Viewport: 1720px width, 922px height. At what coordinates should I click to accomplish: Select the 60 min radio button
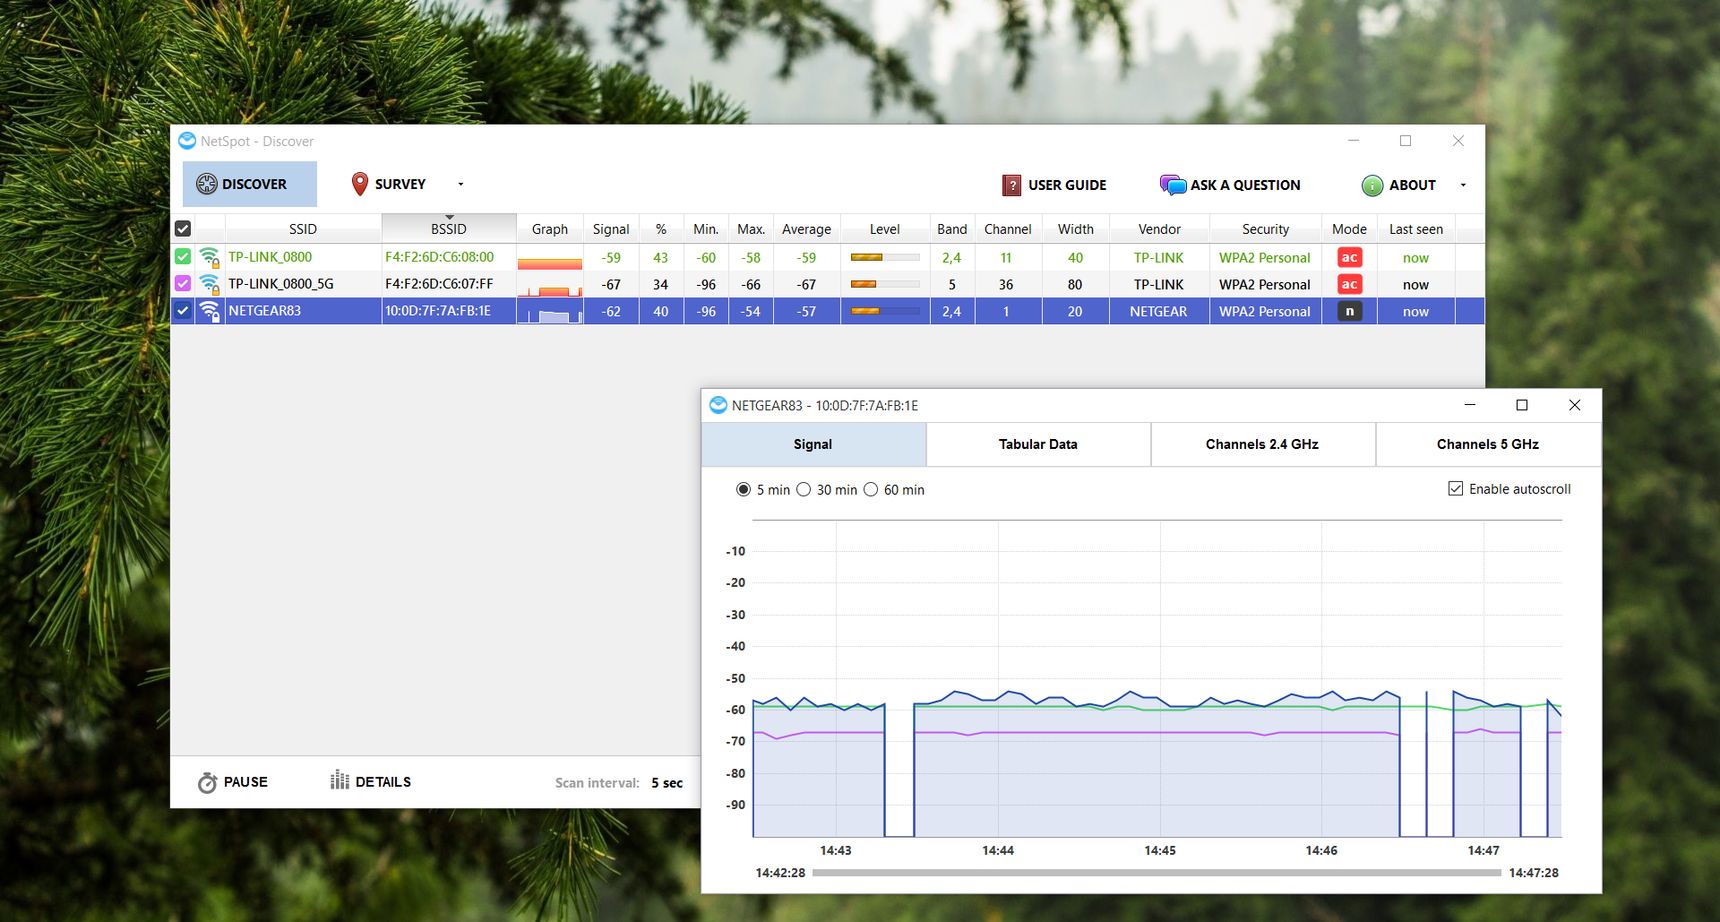tap(871, 489)
